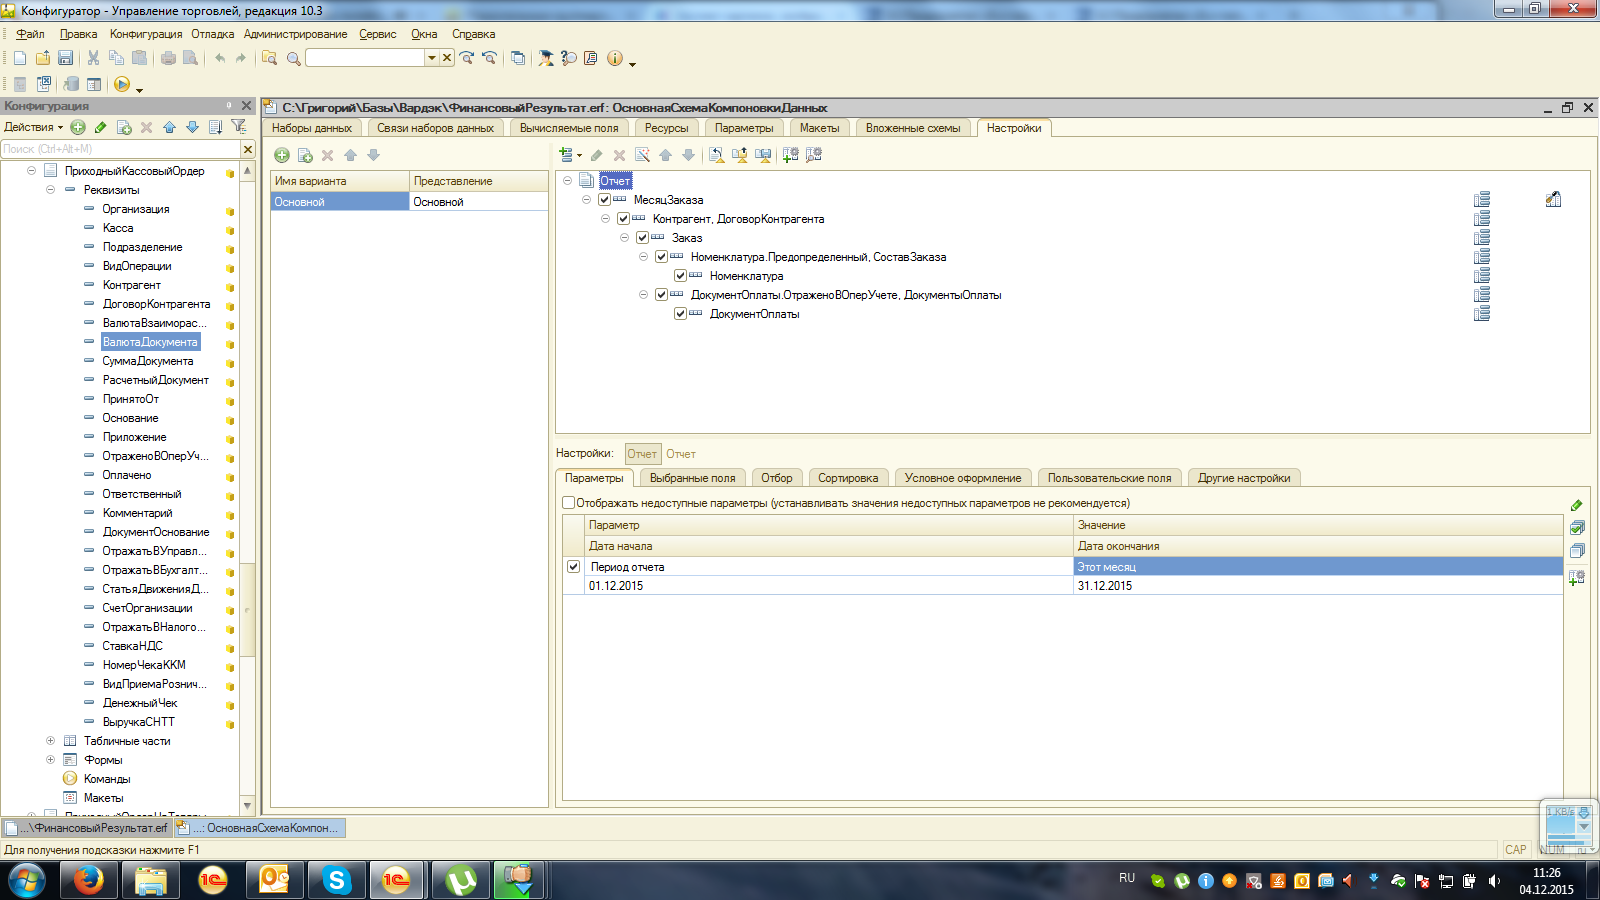Click the green add variant icon
The height and width of the screenshot is (900, 1600).
coord(282,155)
